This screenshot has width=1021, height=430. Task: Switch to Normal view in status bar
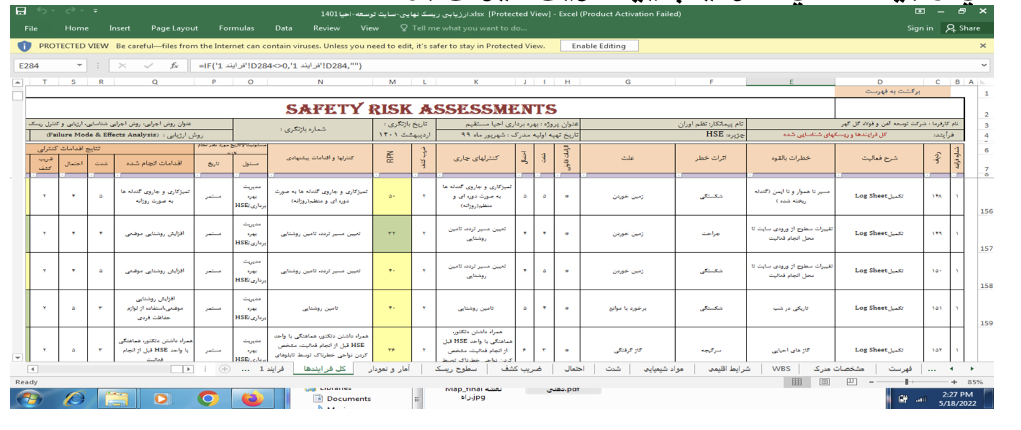[x=797, y=382]
